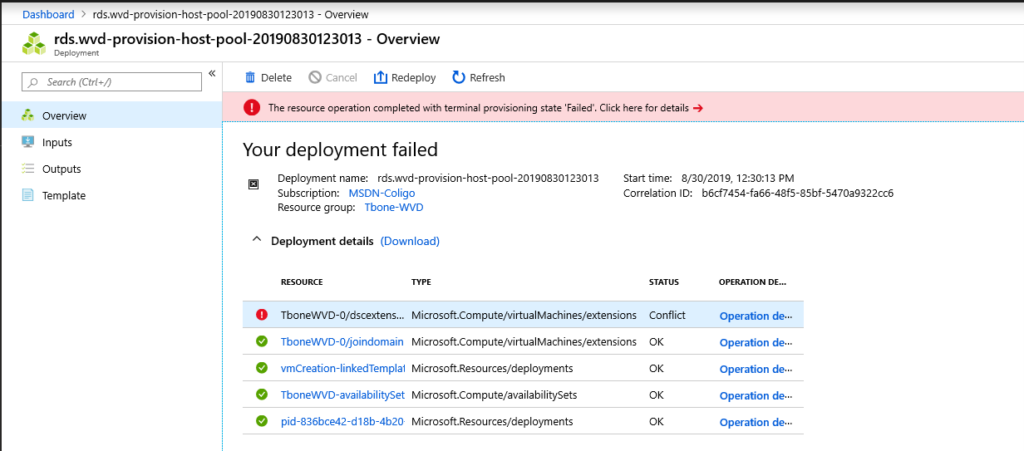The height and width of the screenshot is (451, 1024).
Task: Click the Download deployment details link
Action: [x=410, y=241]
